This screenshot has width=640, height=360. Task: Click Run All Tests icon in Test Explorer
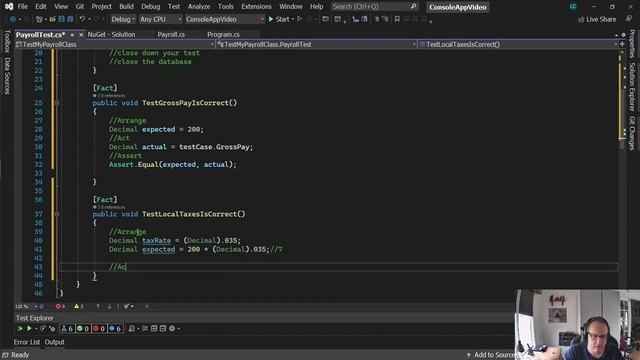(20, 328)
